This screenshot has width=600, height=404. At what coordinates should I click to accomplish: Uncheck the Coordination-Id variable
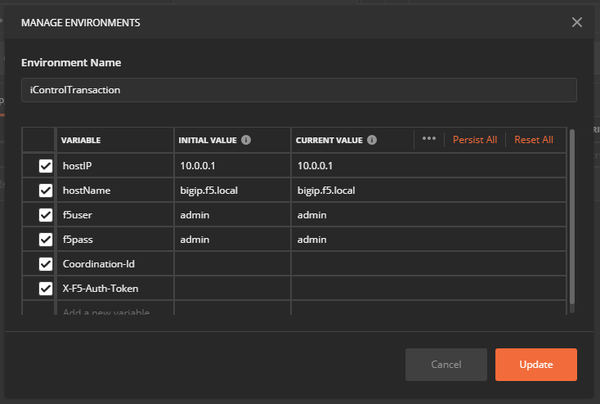46,264
